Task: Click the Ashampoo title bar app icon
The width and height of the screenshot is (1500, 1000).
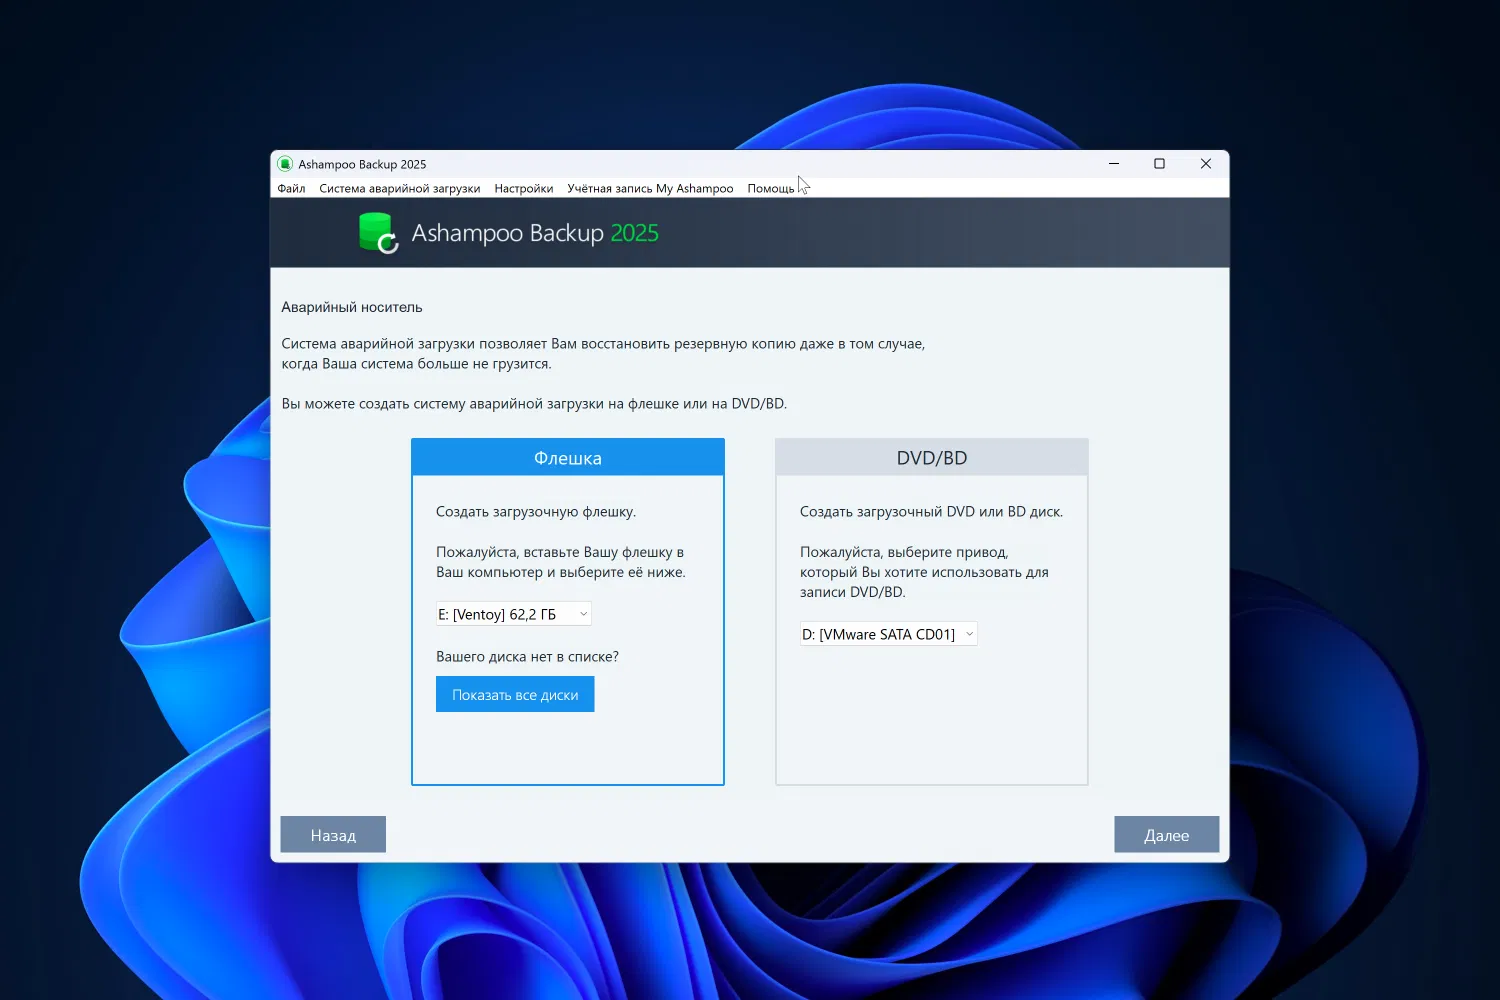Action: click(x=285, y=164)
